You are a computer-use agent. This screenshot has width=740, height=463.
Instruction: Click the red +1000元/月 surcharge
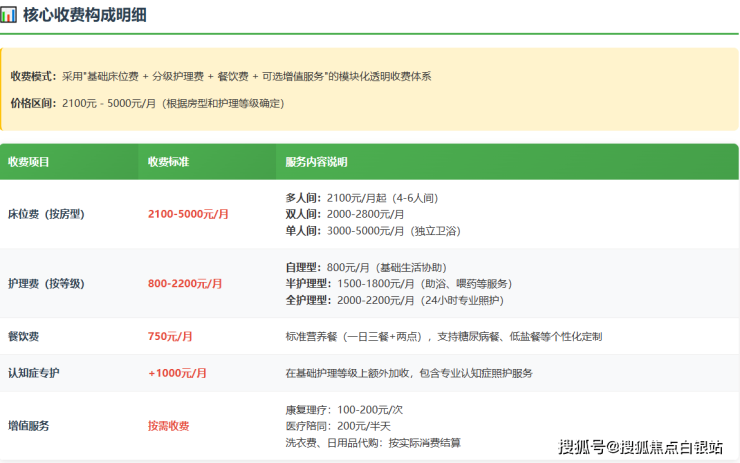177,373
